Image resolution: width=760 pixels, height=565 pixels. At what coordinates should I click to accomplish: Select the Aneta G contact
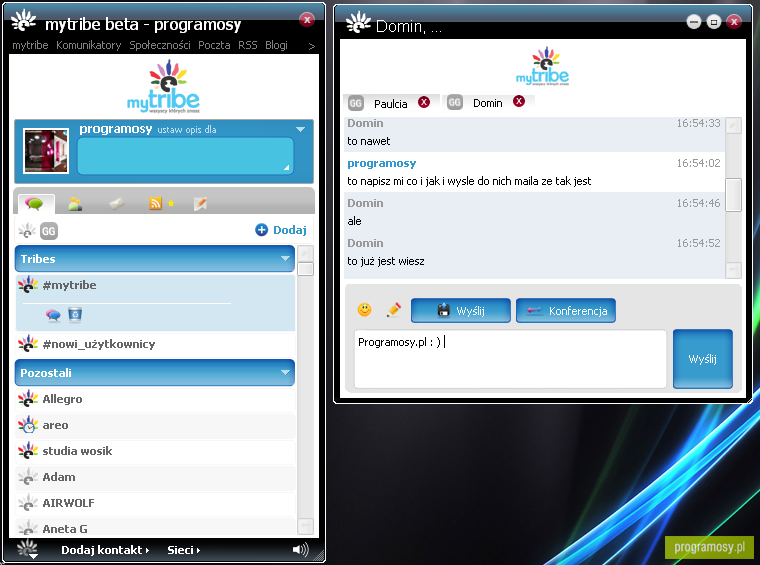(155, 528)
